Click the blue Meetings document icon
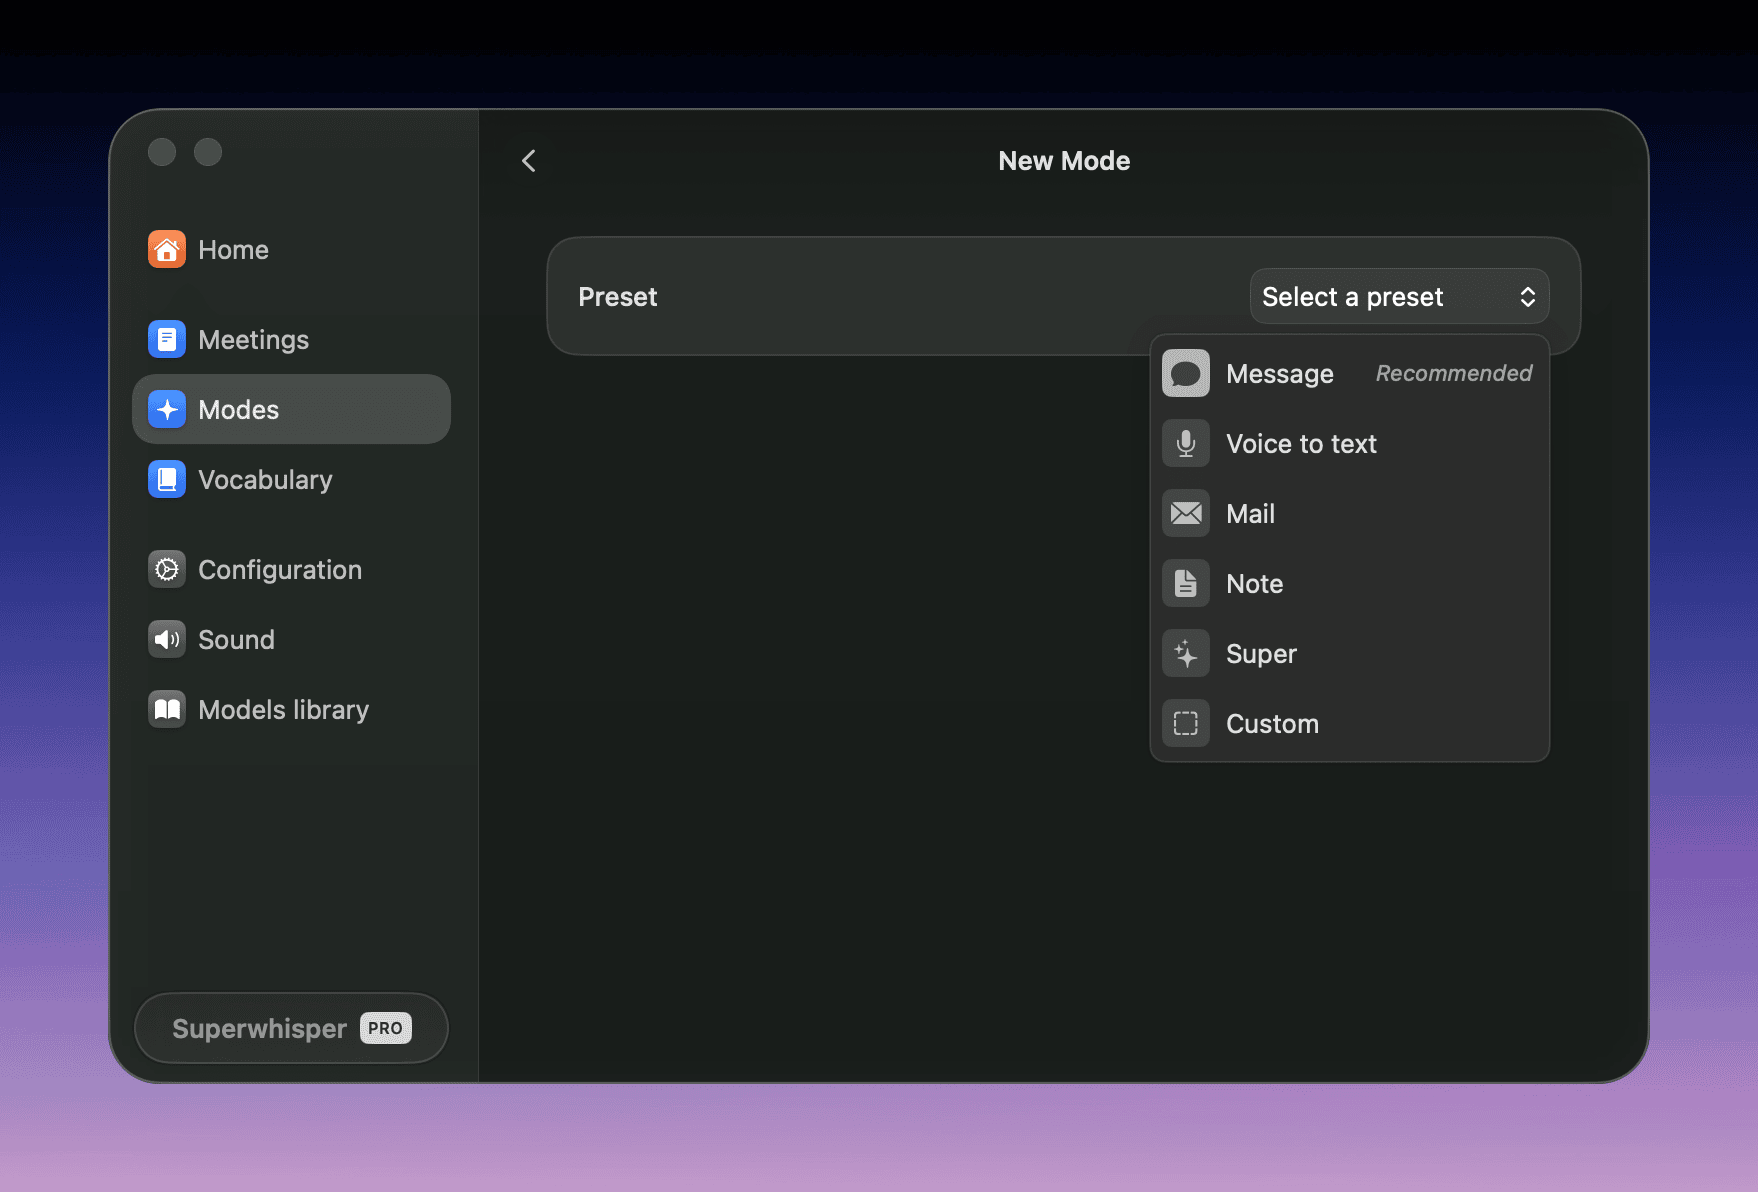Viewport: 1758px width, 1192px height. [x=167, y=339]
